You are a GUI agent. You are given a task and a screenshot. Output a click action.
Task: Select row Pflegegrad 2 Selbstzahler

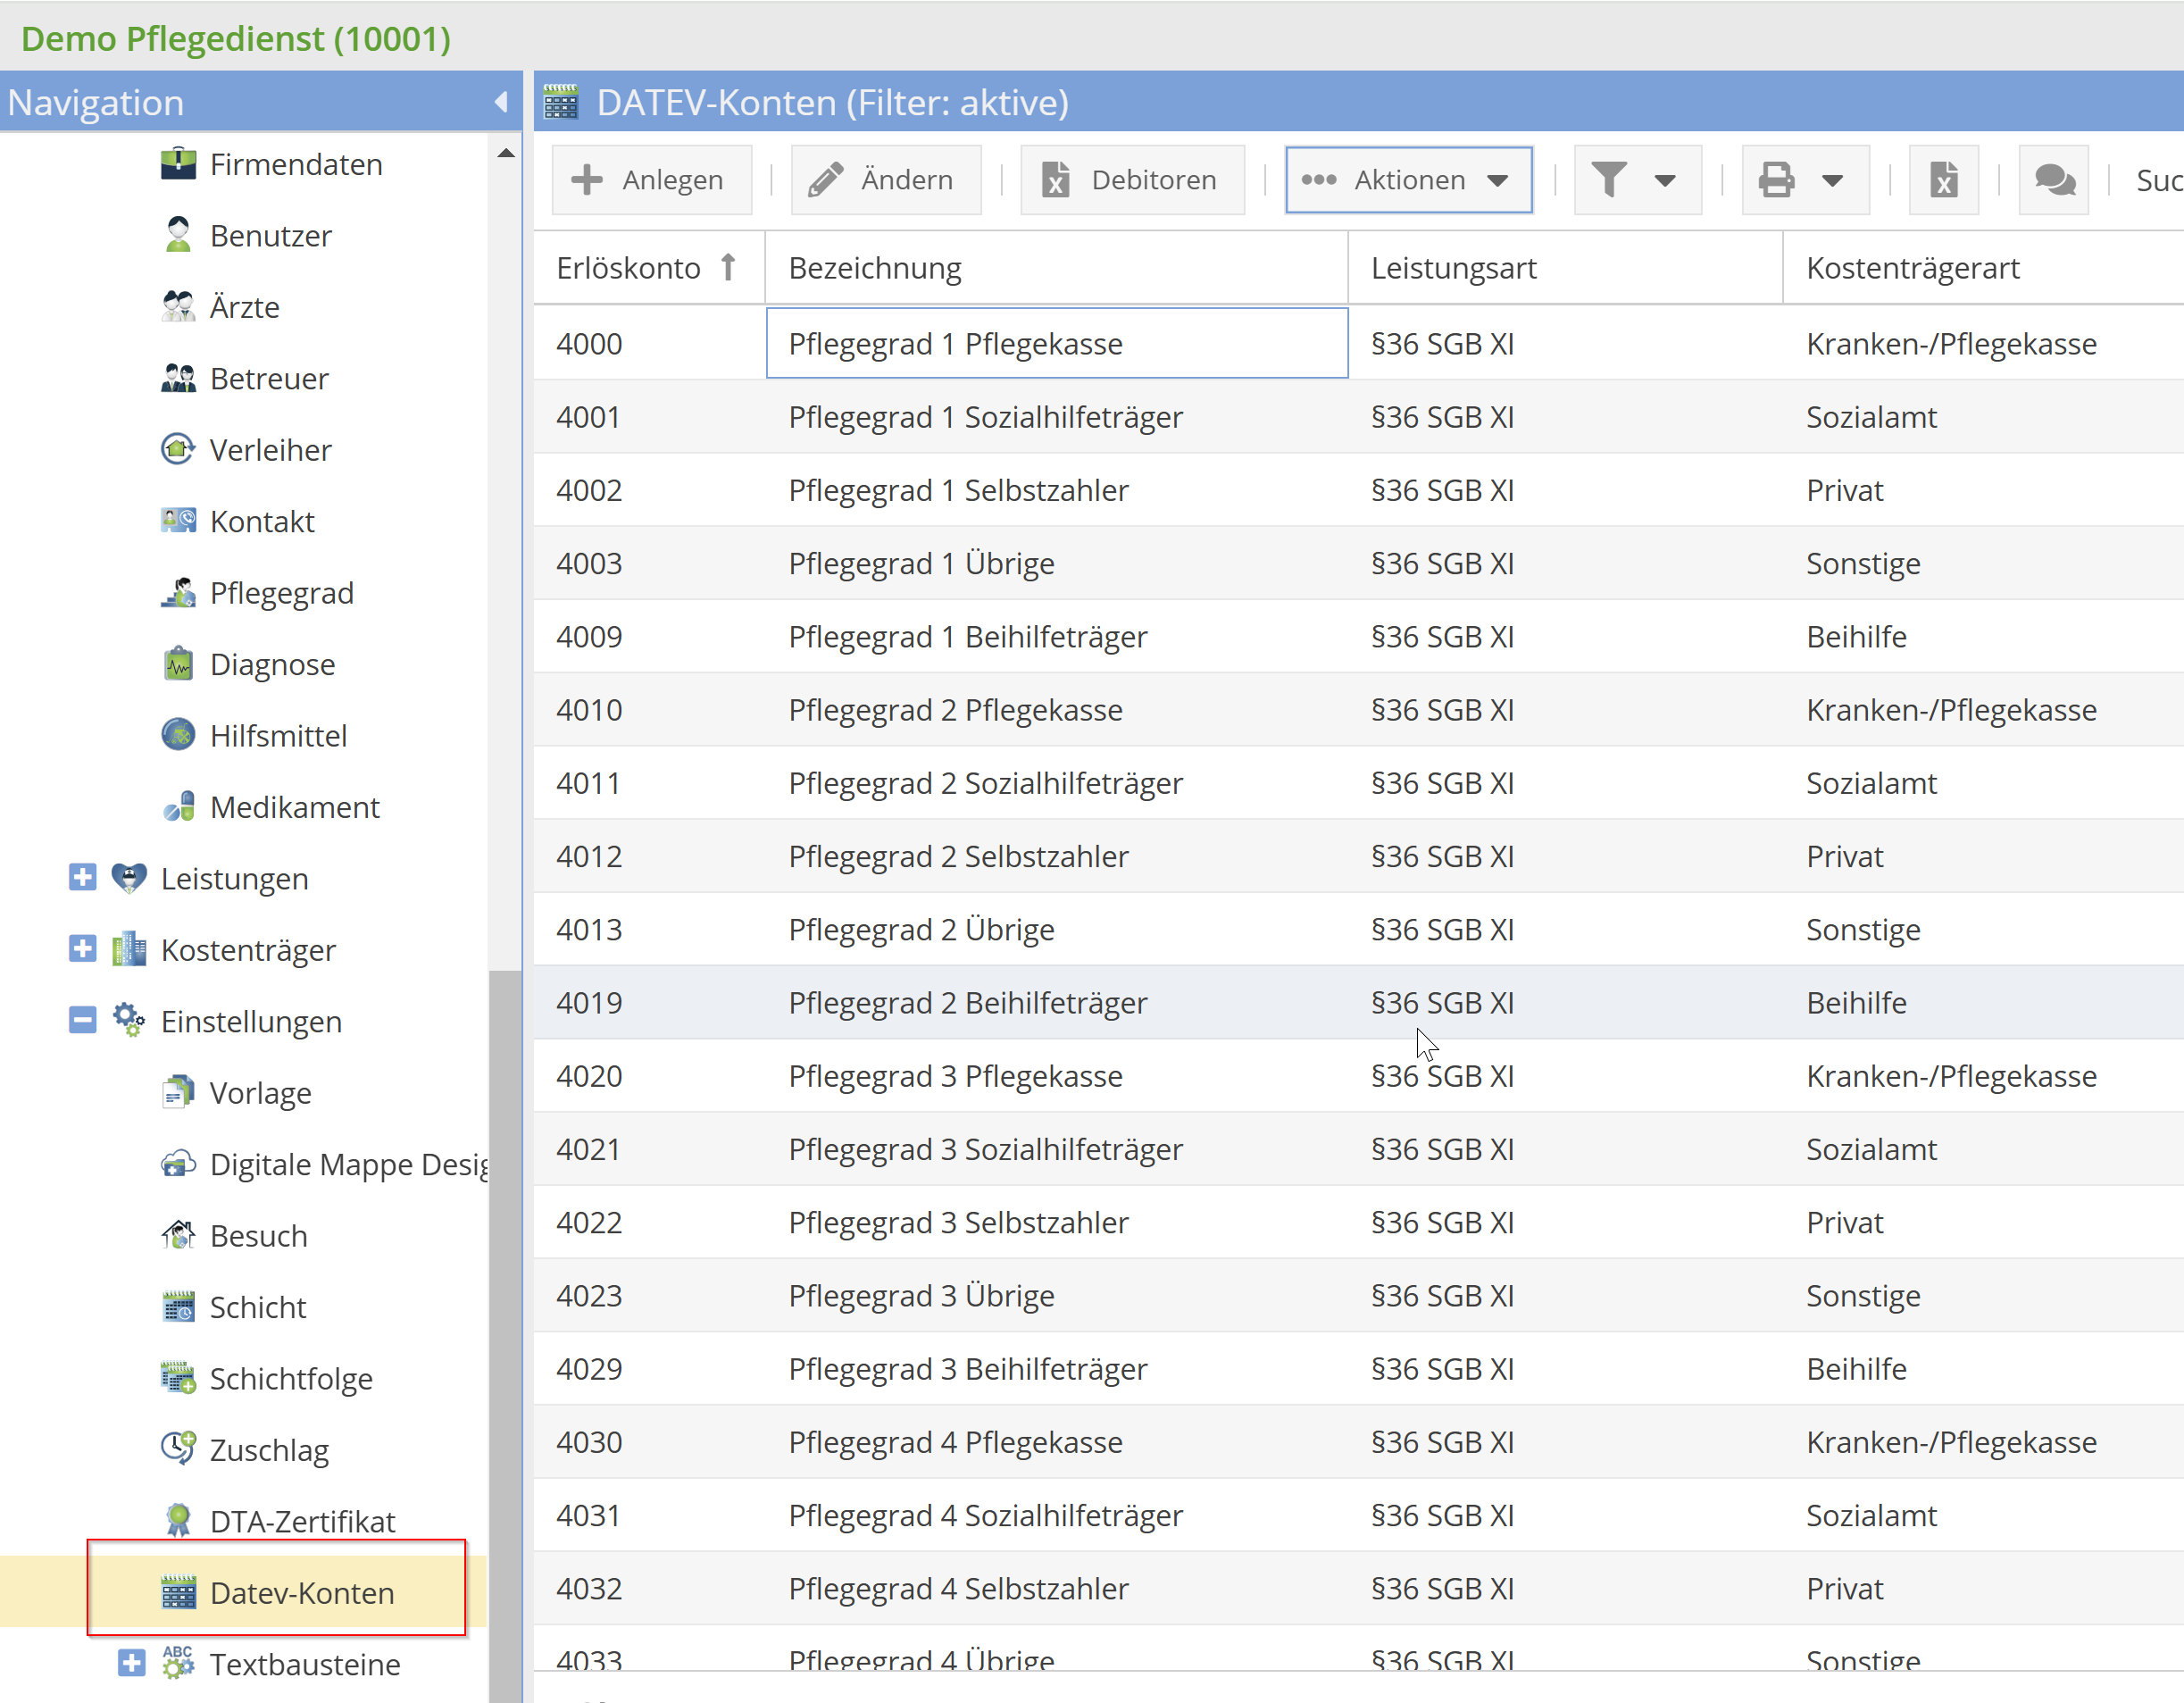coord(1359,856)
